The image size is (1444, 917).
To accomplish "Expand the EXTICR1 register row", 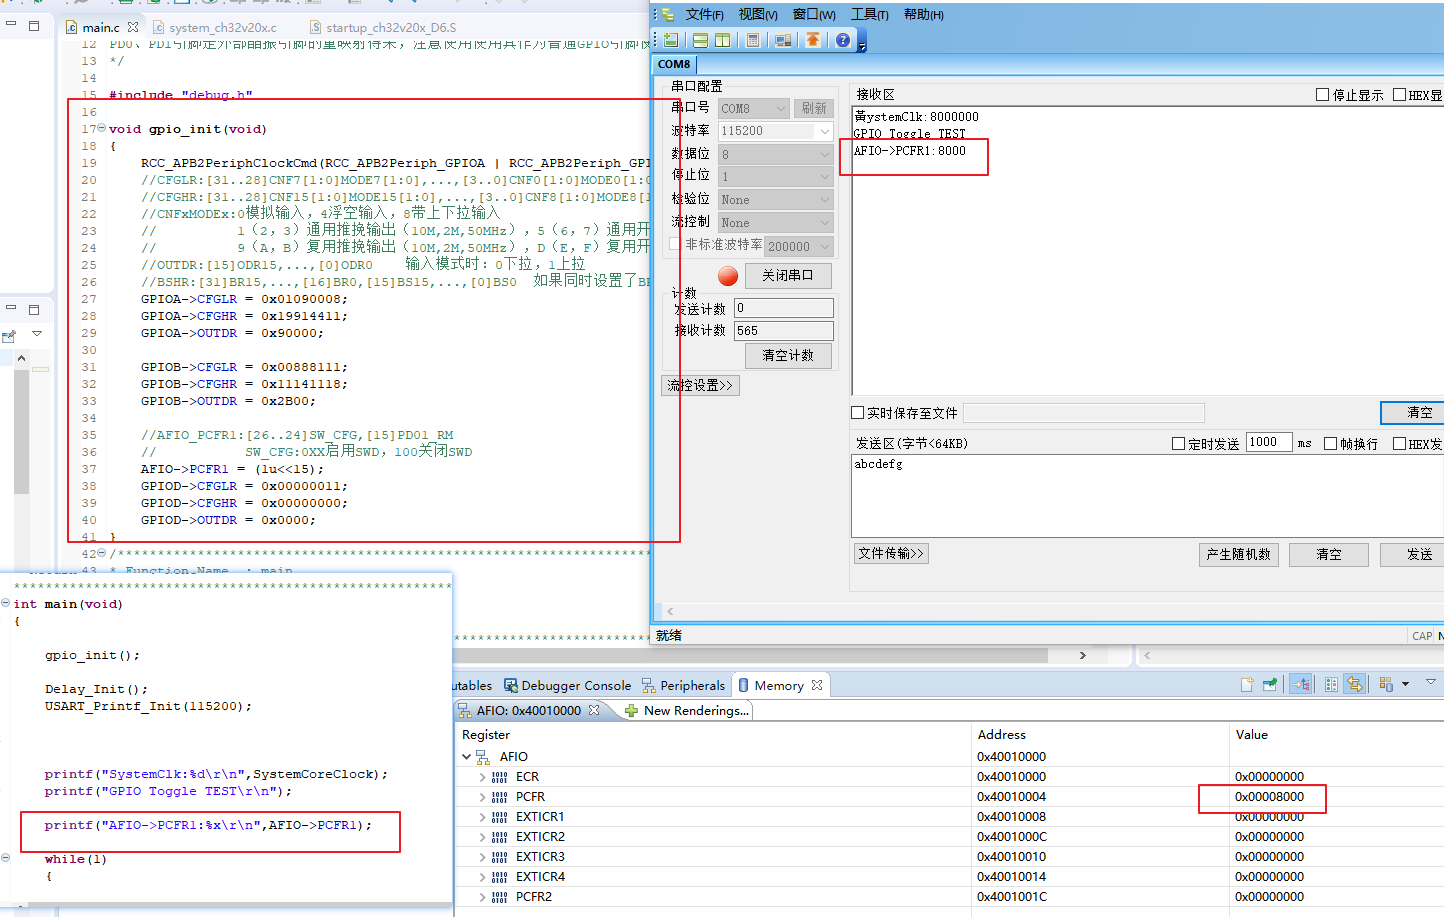I will pos(483,817).
